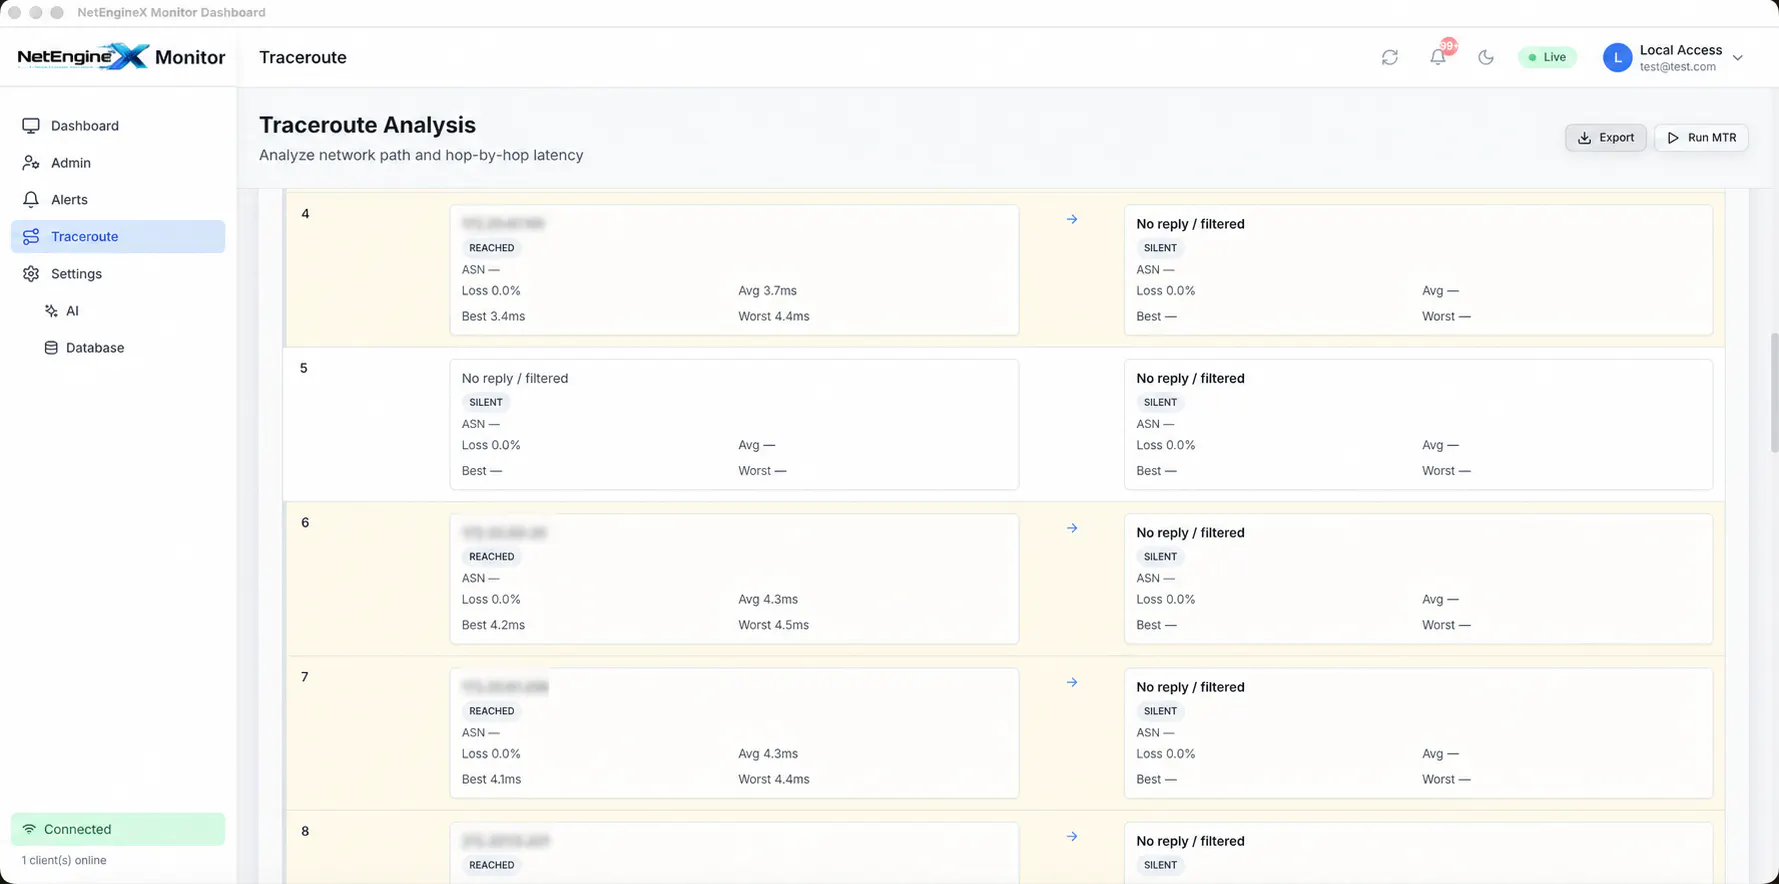Image resolution: width=1779 pixels, height=884 pixels.
Task: Click the Run MTR button
Action: click(1701, 138)
